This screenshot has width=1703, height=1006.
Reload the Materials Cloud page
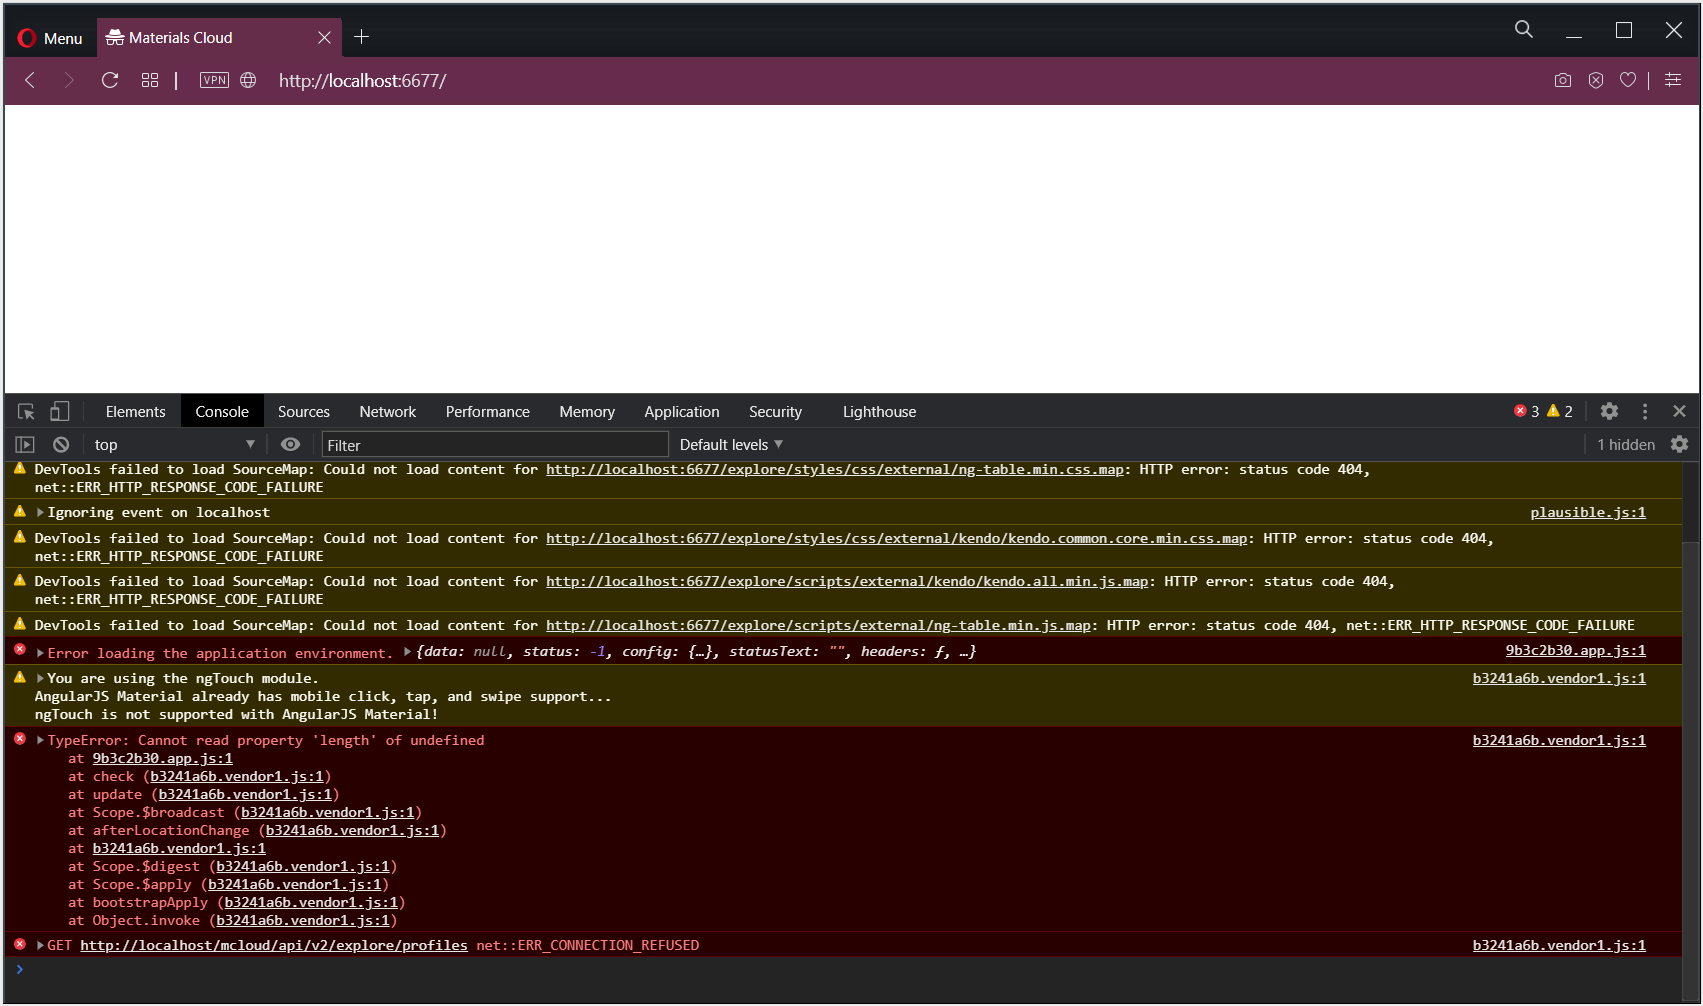point(110,80)
